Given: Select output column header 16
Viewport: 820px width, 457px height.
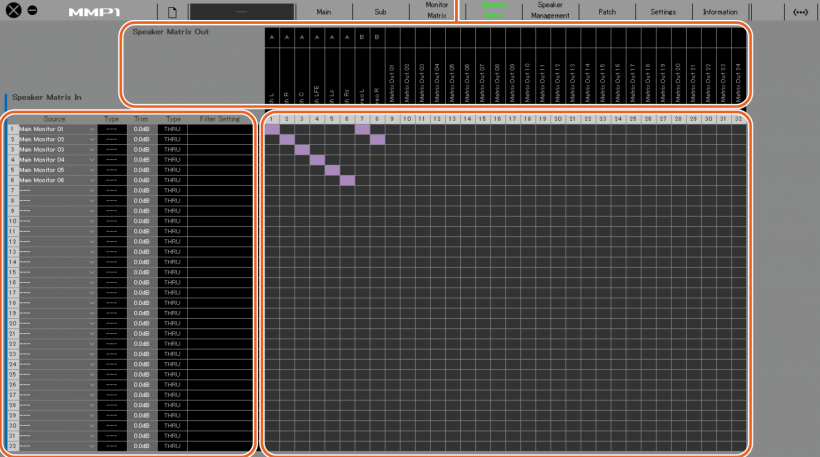Looking at the screenshot, I should [x=497, y=119].
